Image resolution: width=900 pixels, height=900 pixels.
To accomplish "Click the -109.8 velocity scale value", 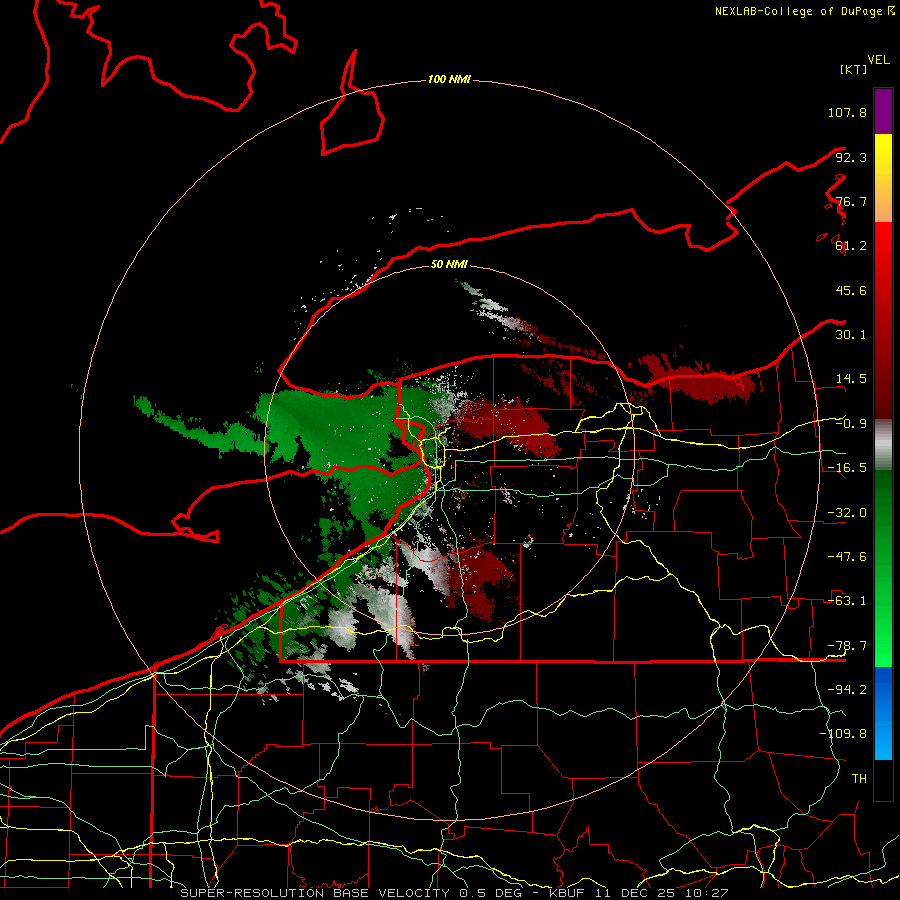I will pos(843,734).
